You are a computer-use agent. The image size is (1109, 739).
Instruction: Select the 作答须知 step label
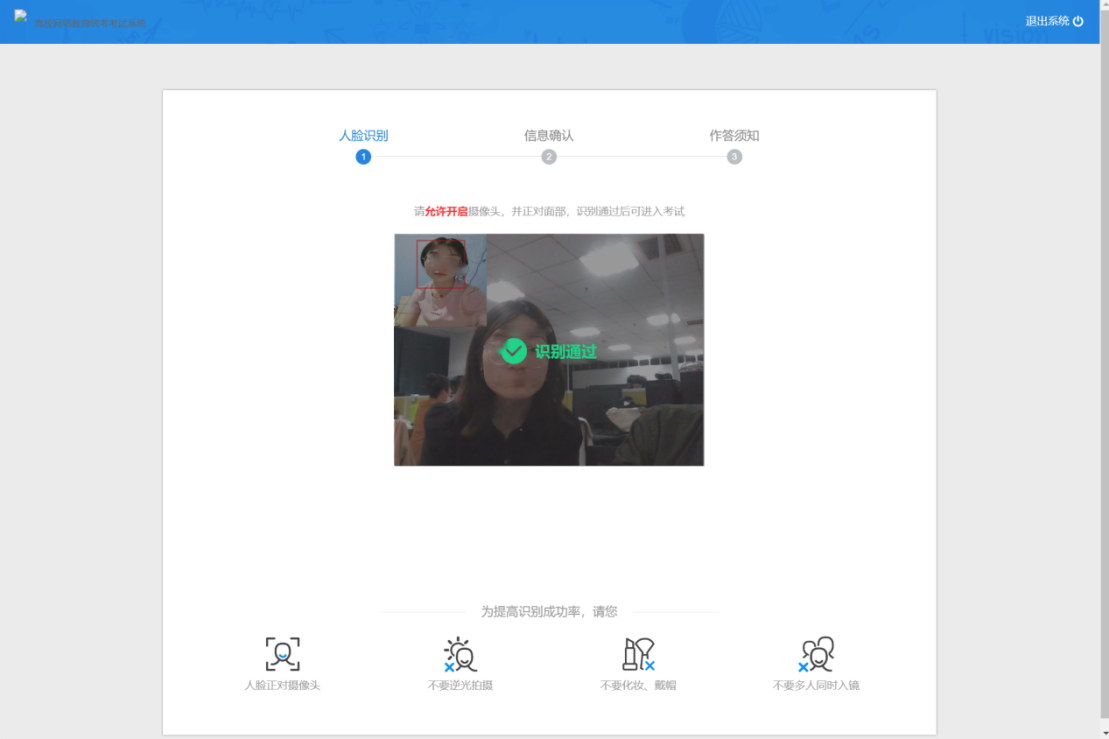click(x=734, y=136)
